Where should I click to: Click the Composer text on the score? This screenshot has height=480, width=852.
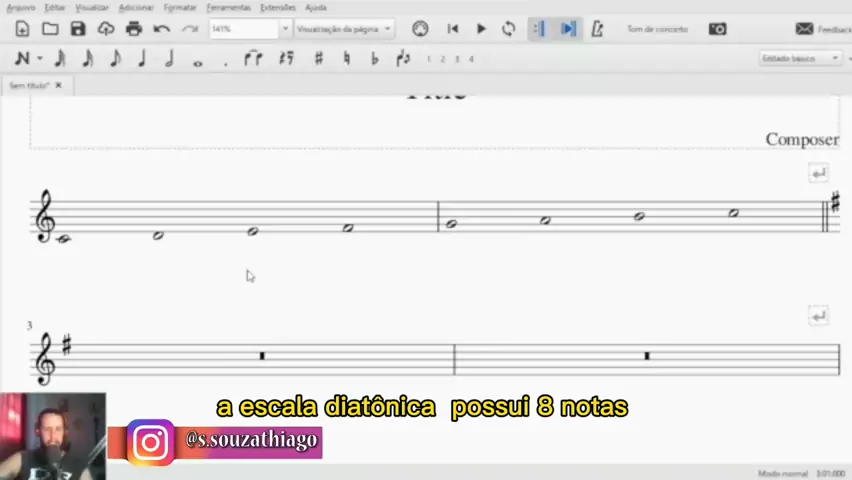(x=802, y=139)
